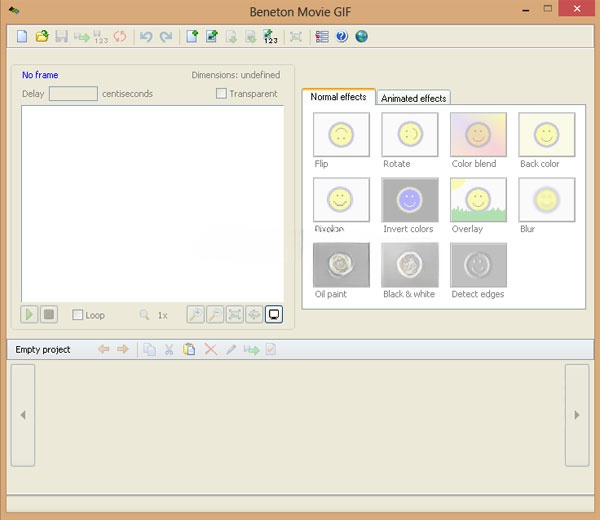The height and width of the screenshot is (520, 600).
Task: Click the red X delete frame icon
Action: (210, 349)
